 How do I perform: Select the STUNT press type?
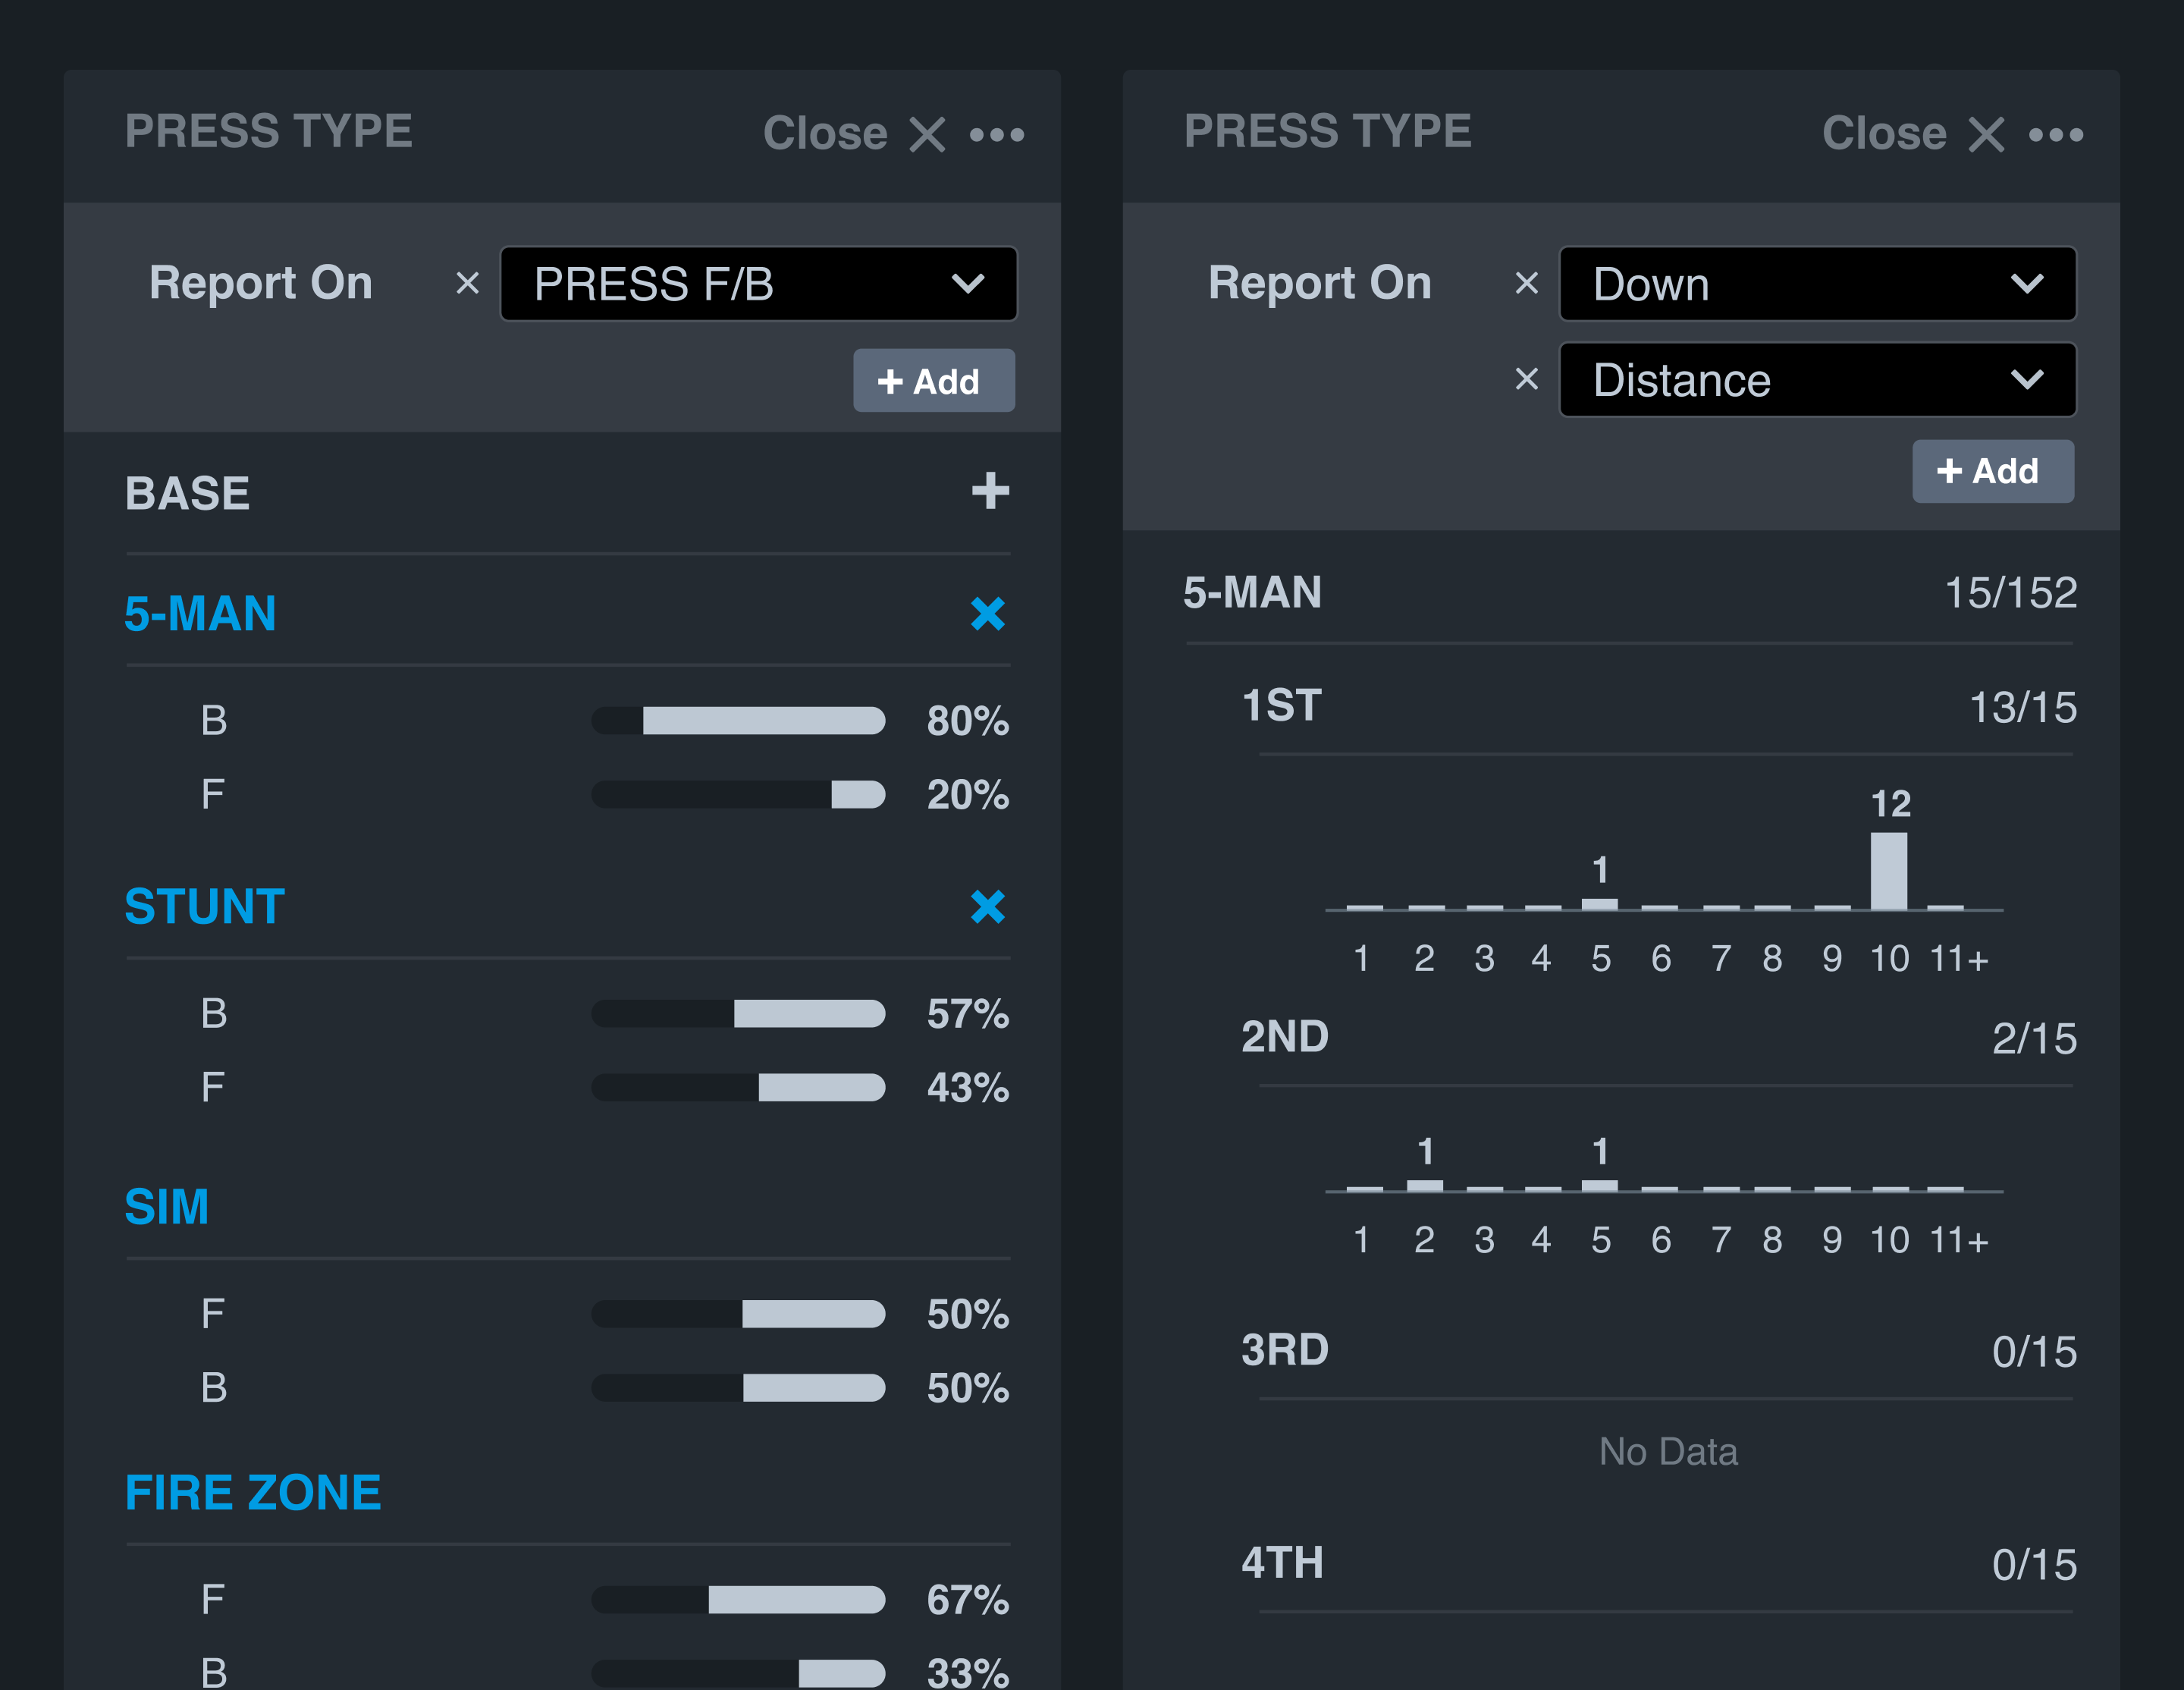point(205,907)
